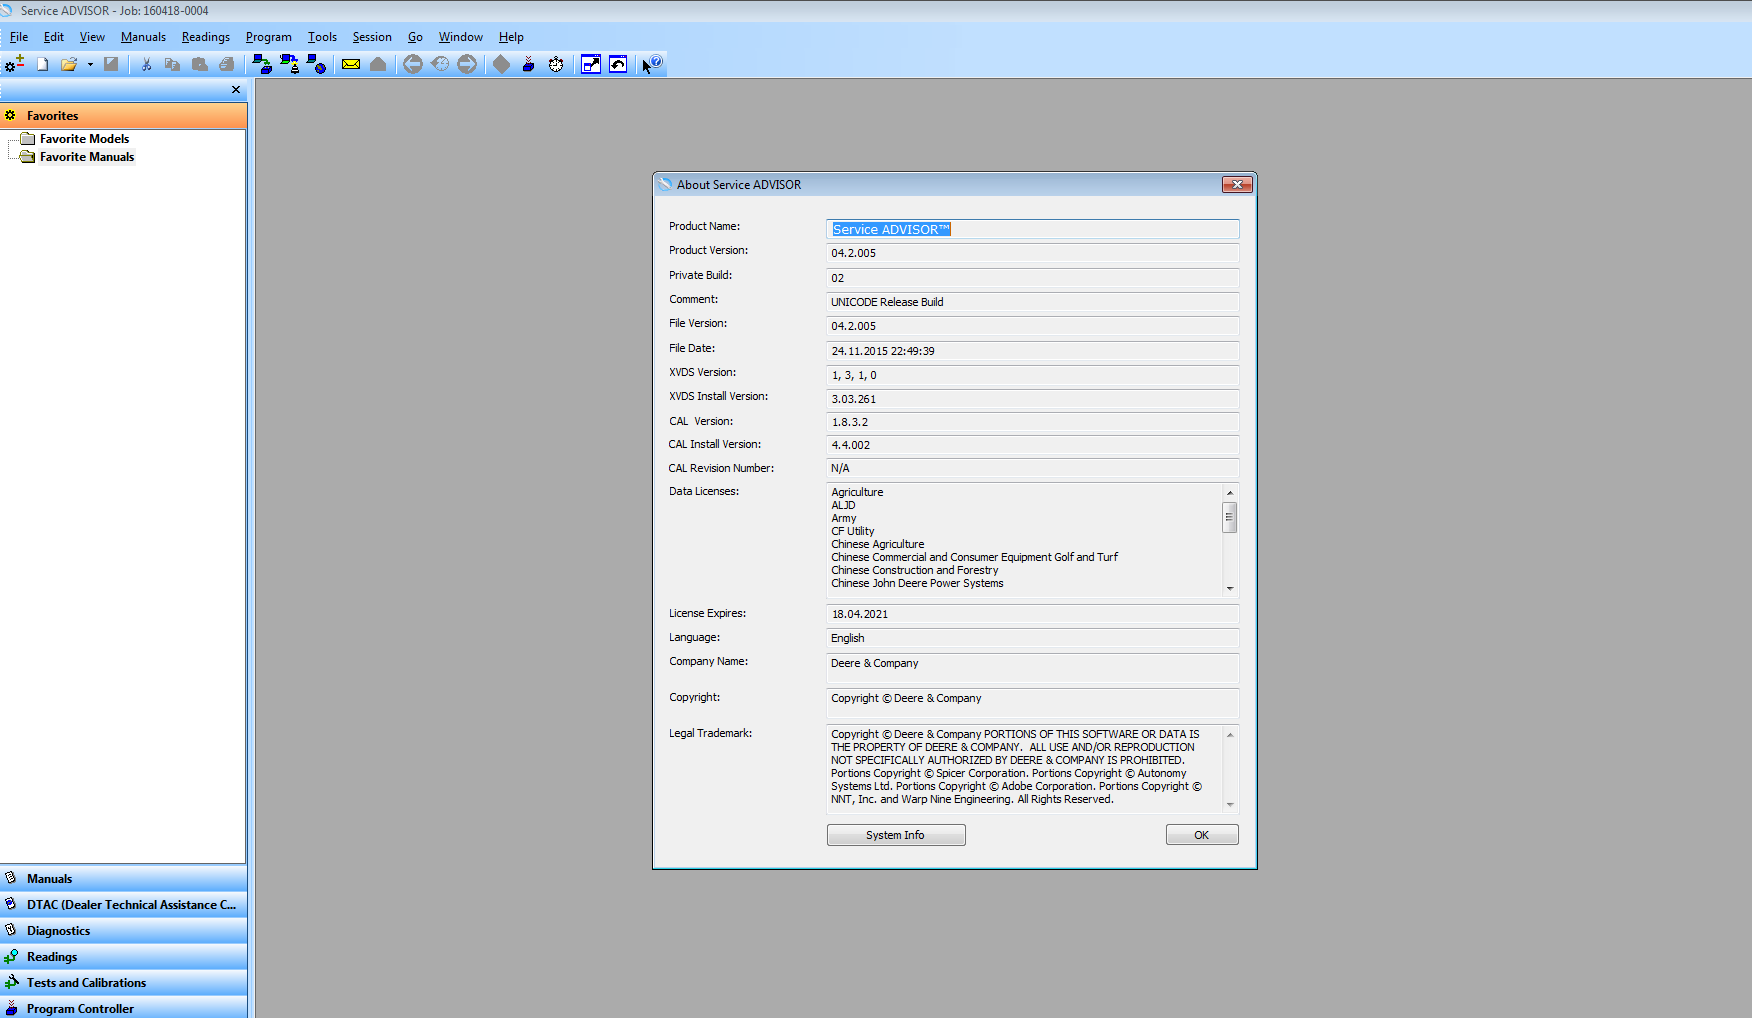Open the Program menu
This screenshot has width=1752, height=1018.
(269, 37)
